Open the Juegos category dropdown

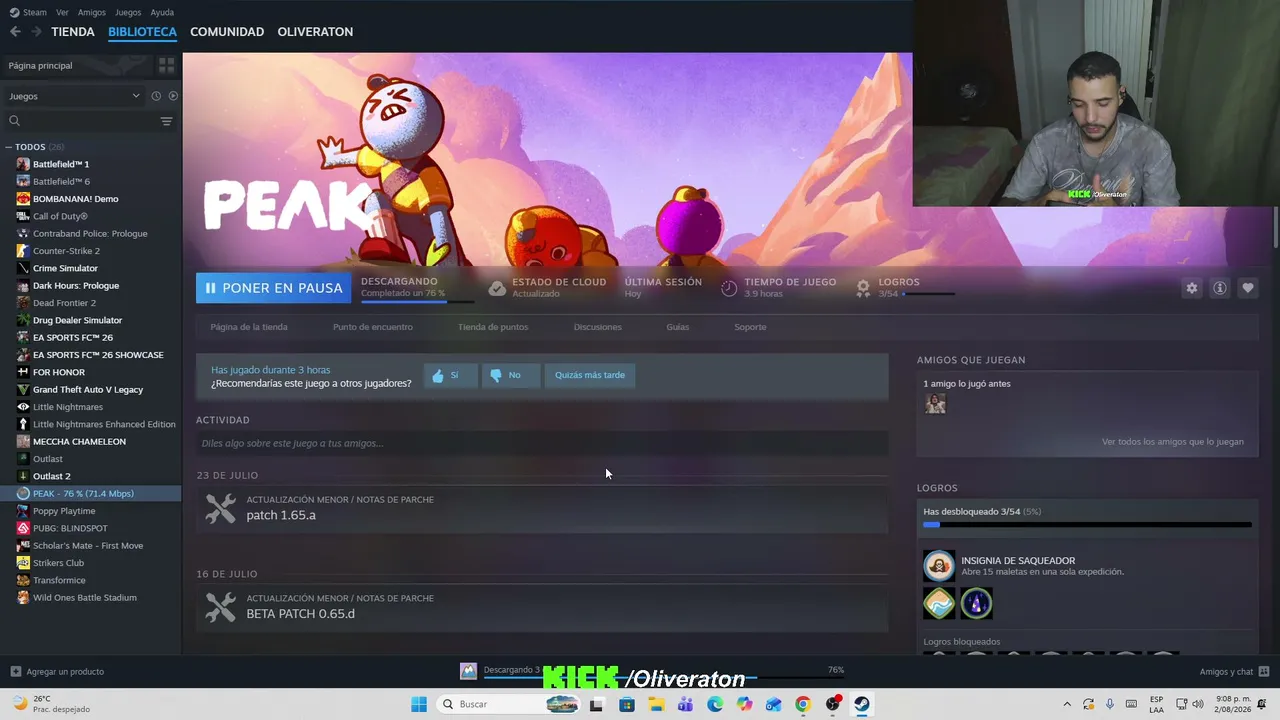(74, 96)
